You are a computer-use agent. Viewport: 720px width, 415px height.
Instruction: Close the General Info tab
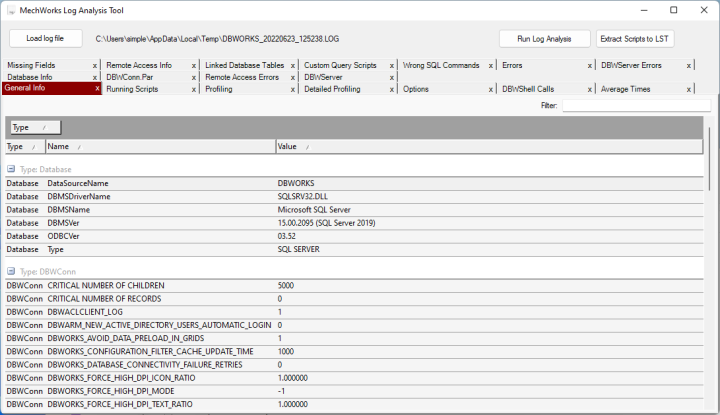click(x=97, y=88)
